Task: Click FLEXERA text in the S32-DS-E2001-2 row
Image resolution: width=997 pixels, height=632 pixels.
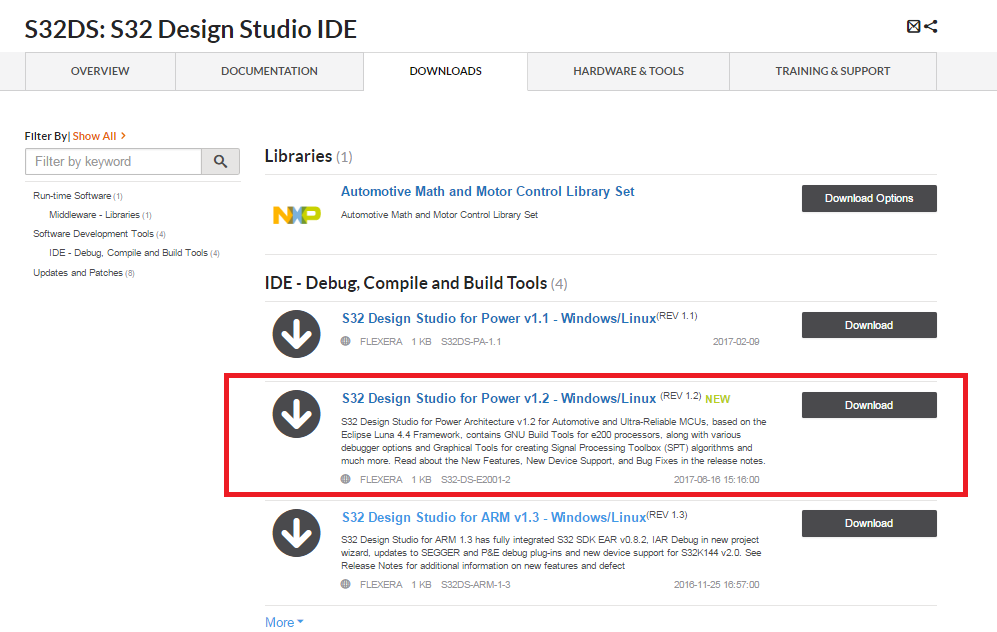Action: (x=382, y=479)
